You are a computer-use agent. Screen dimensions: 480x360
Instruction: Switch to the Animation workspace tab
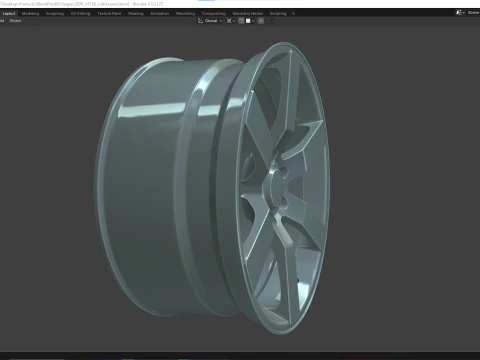click(159, 14)
